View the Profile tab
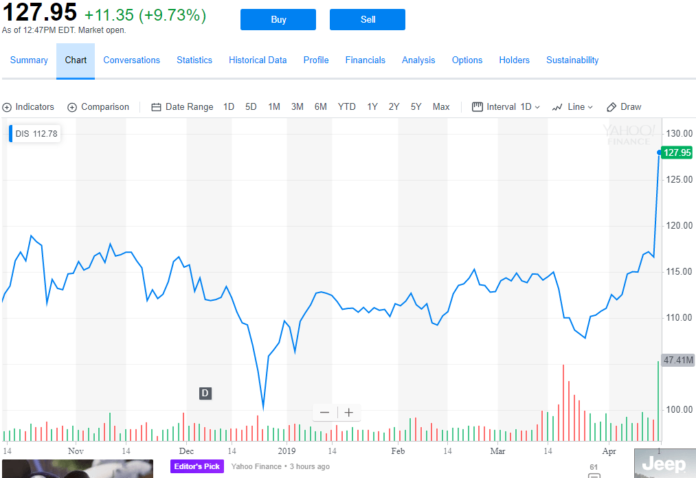 tap(316, 60)
